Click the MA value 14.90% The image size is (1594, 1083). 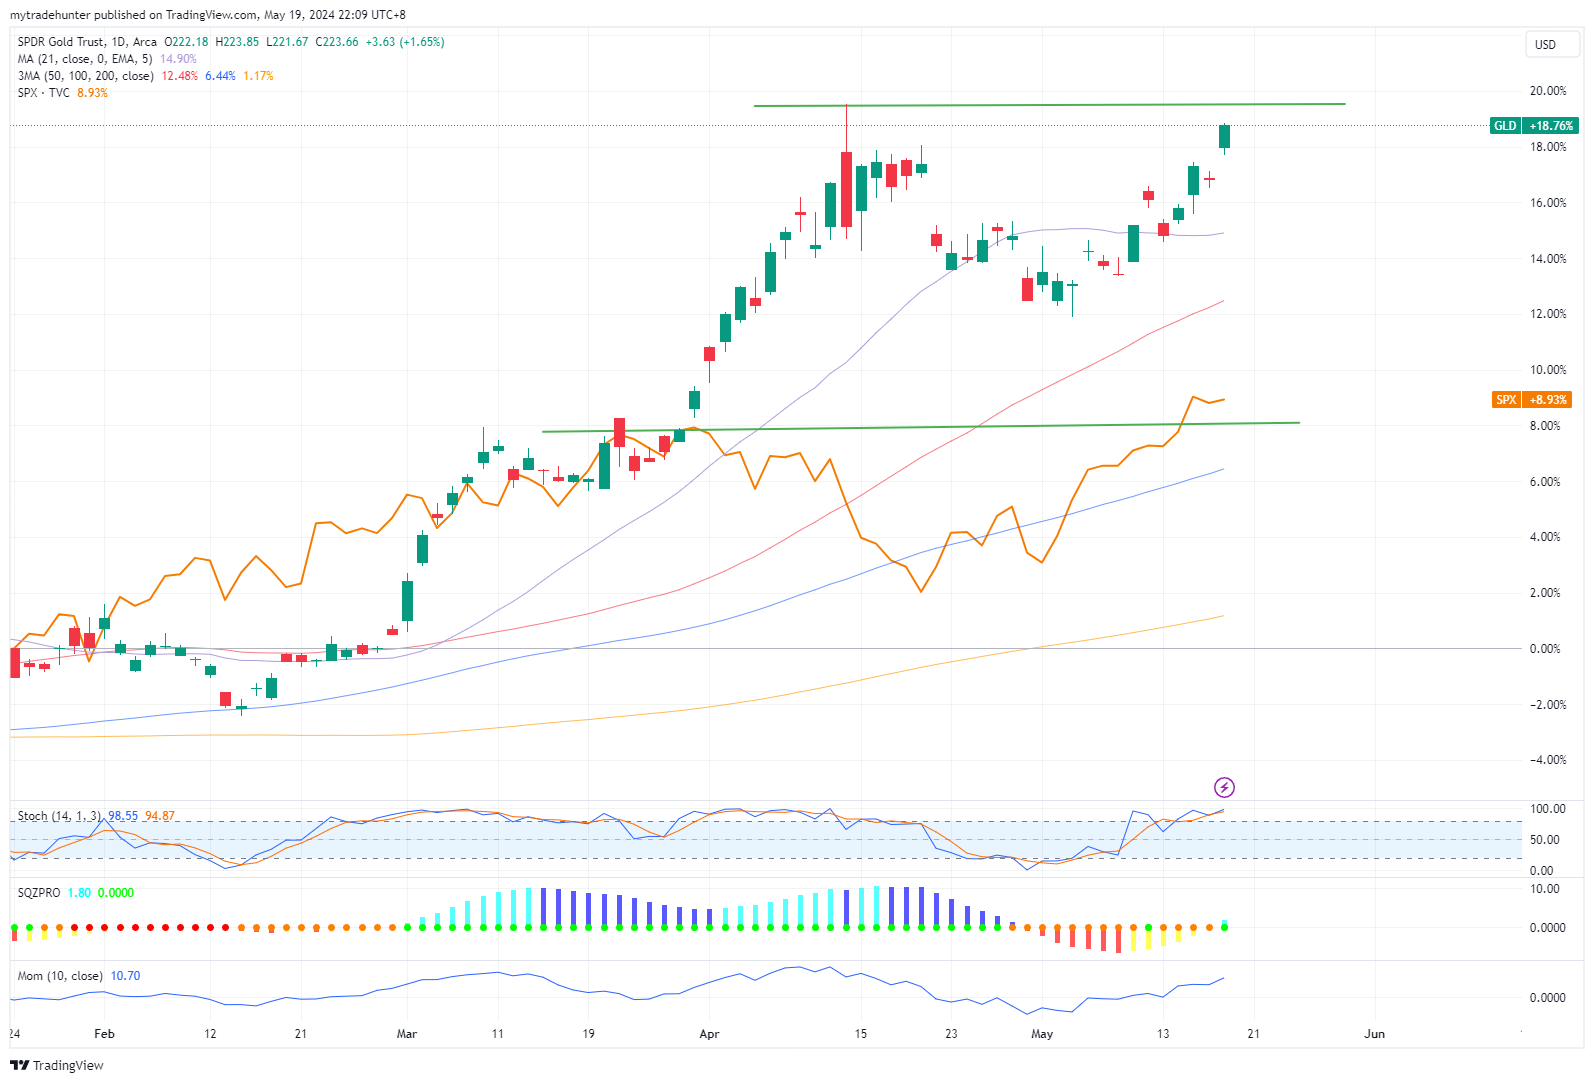(178, 59)
